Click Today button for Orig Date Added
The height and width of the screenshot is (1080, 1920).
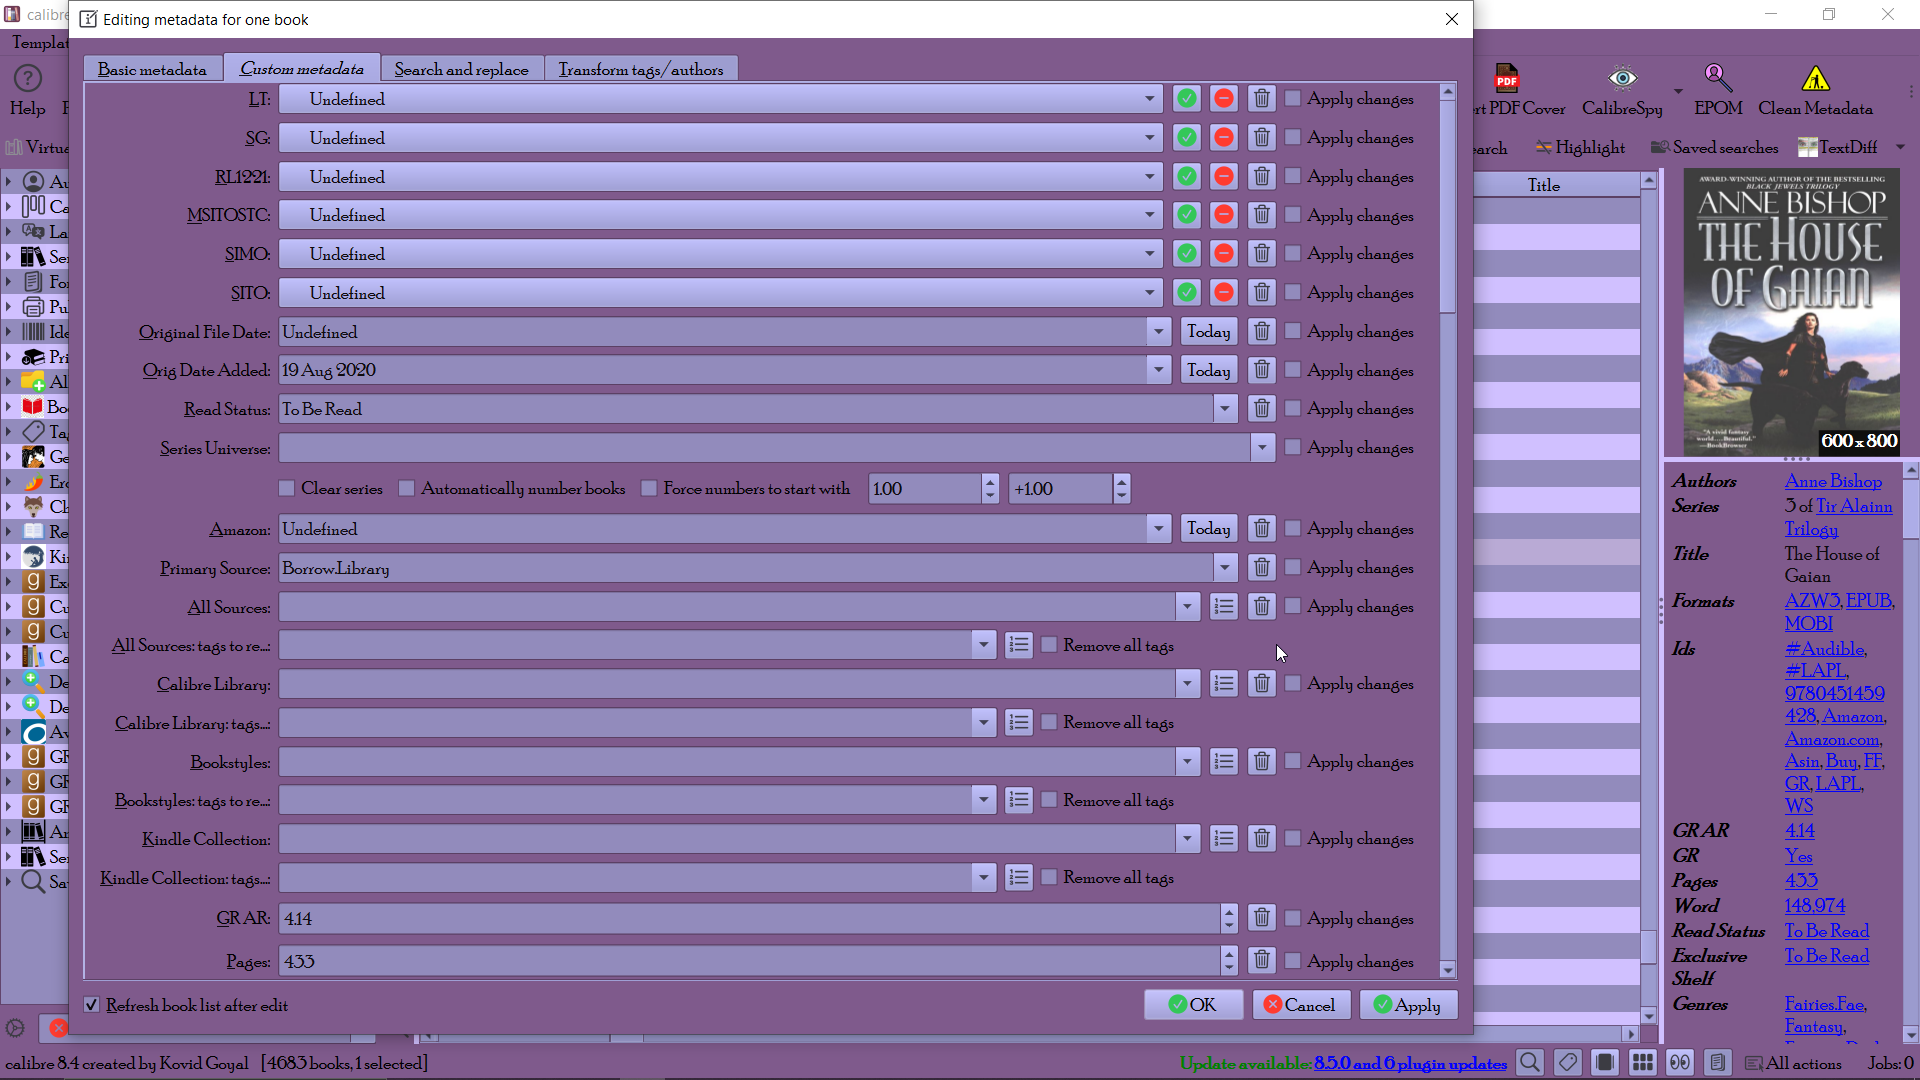pos(1208,371)
